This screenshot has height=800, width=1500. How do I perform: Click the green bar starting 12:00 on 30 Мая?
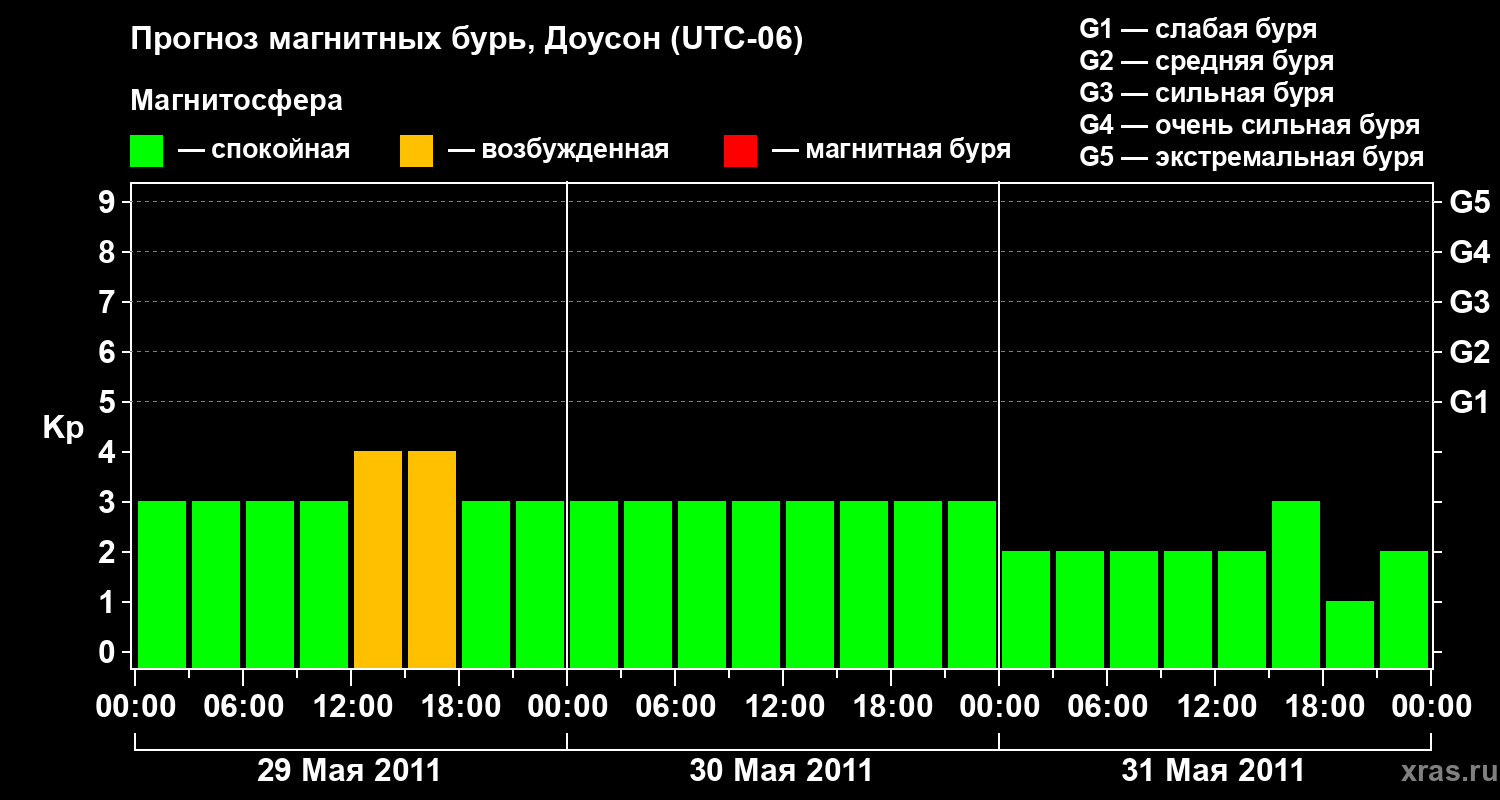[x=810, y=584]
